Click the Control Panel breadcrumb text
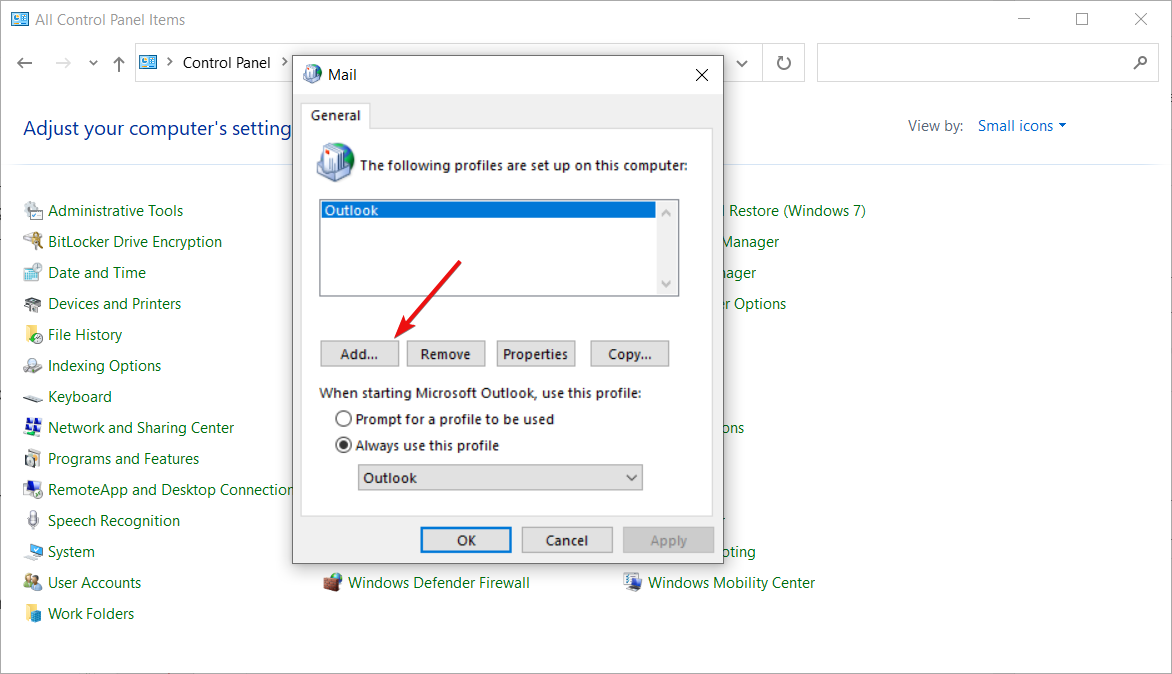 tap(226, 63)
